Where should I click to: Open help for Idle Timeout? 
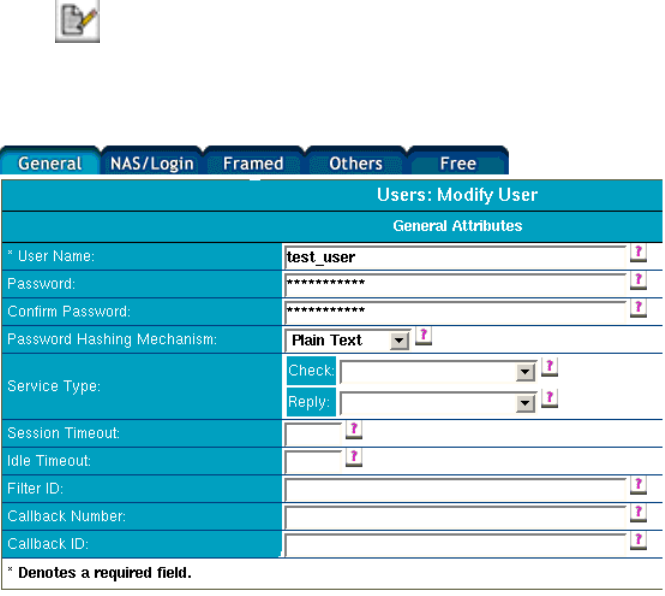[354, 458]
